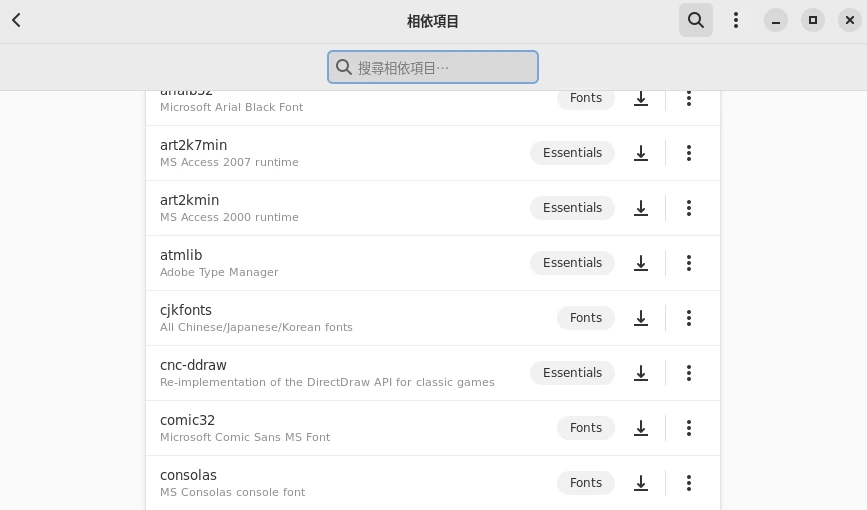Install comic32 font via download icon

(641, 428)
